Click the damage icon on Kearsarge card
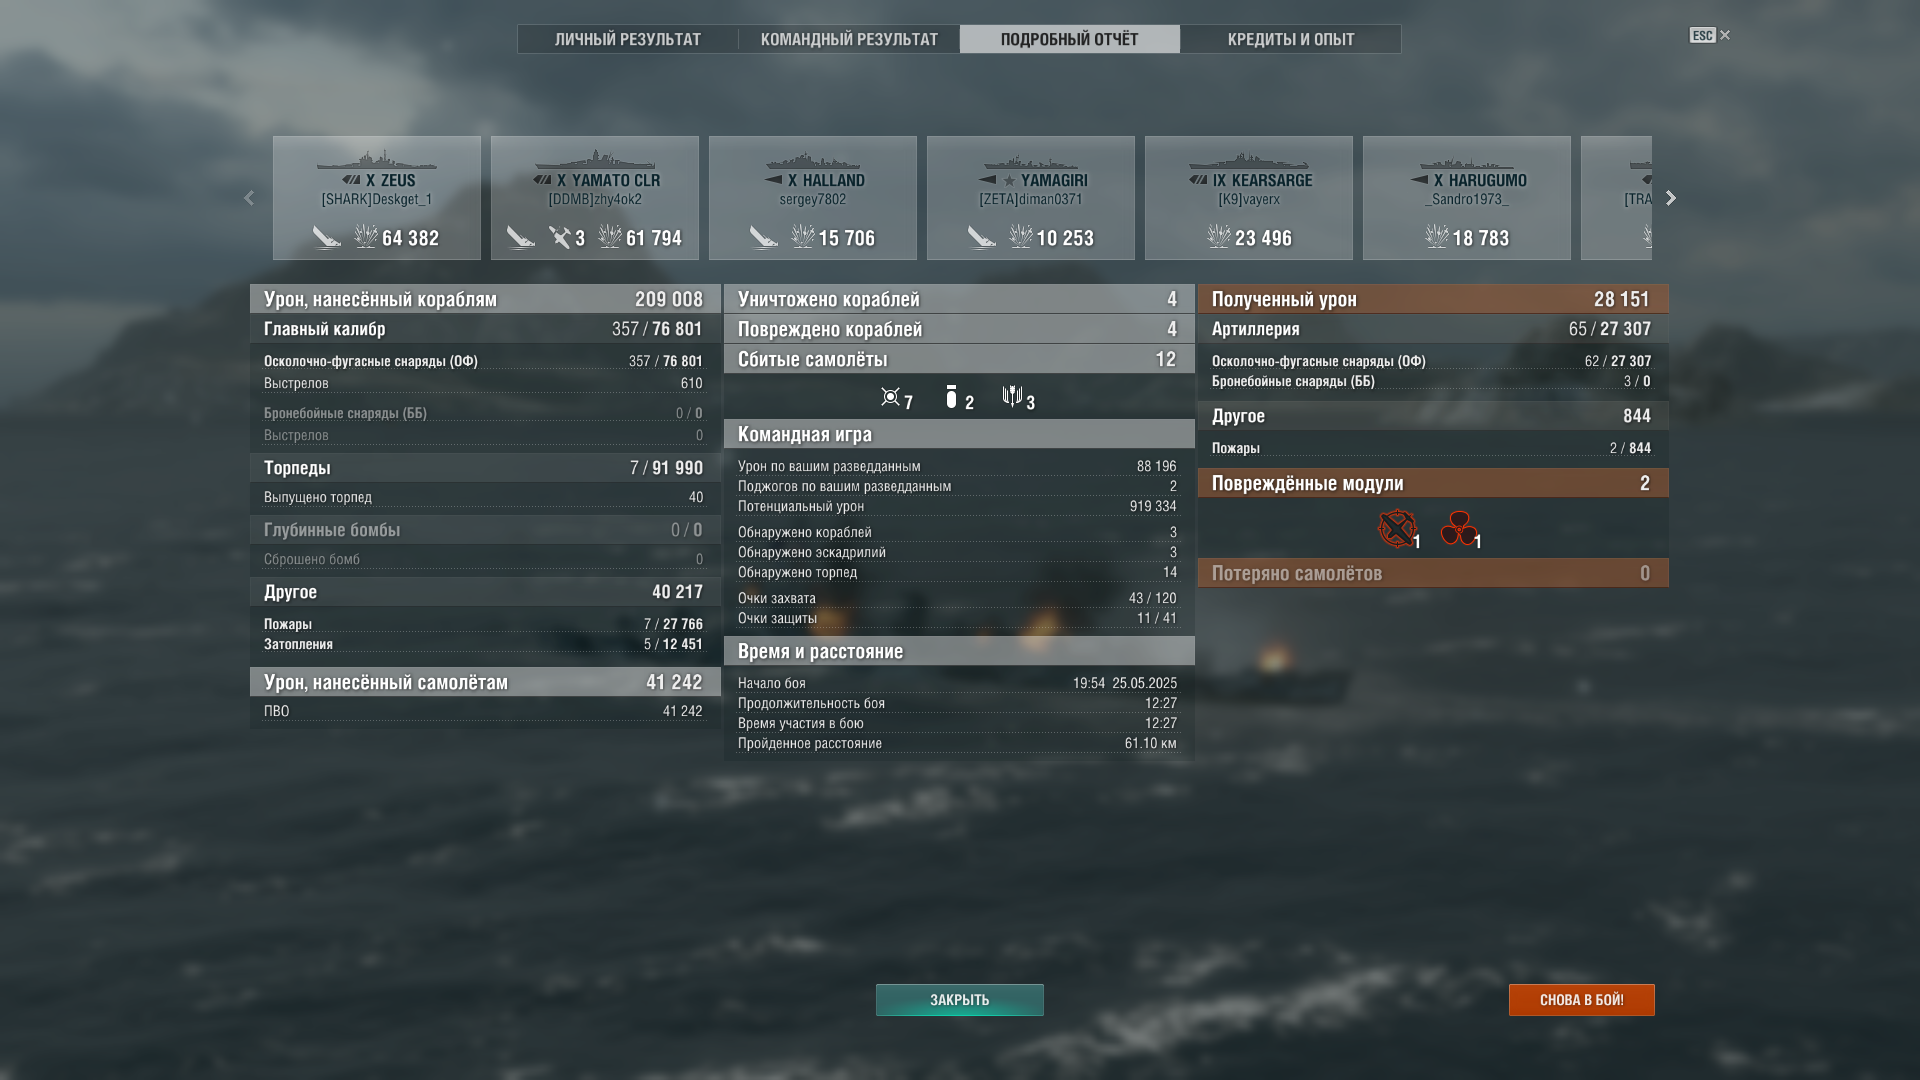The width and height of the screenshot is (1920, 1080). [x=1218, y=237]
